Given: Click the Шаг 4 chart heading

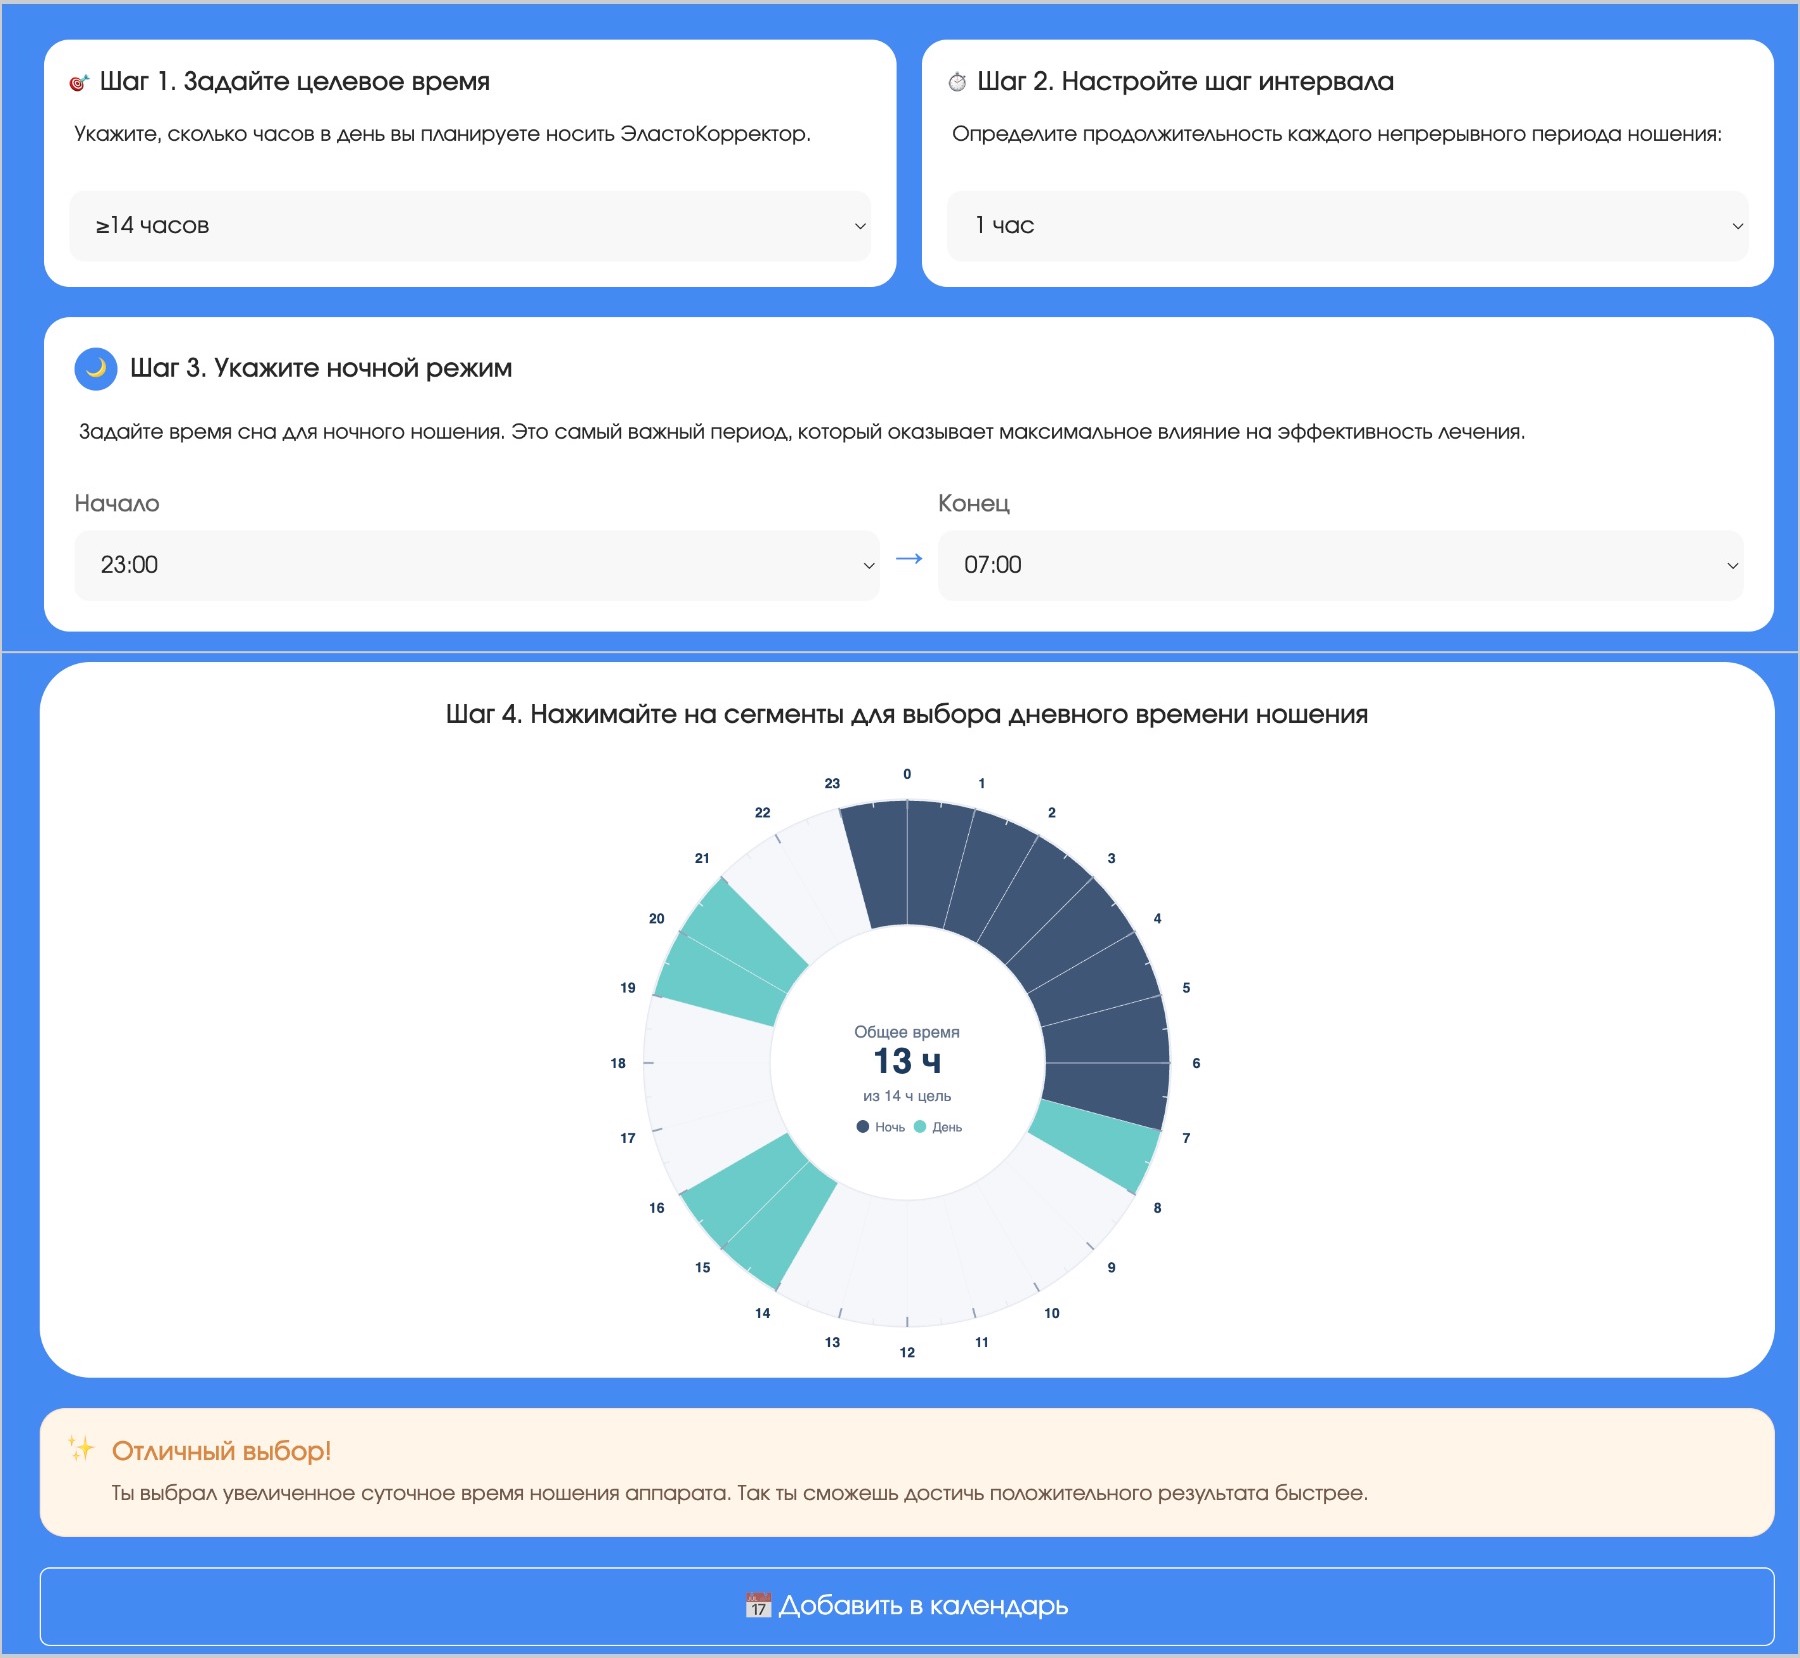Looking at the screenshot, I should click(907, 715).
